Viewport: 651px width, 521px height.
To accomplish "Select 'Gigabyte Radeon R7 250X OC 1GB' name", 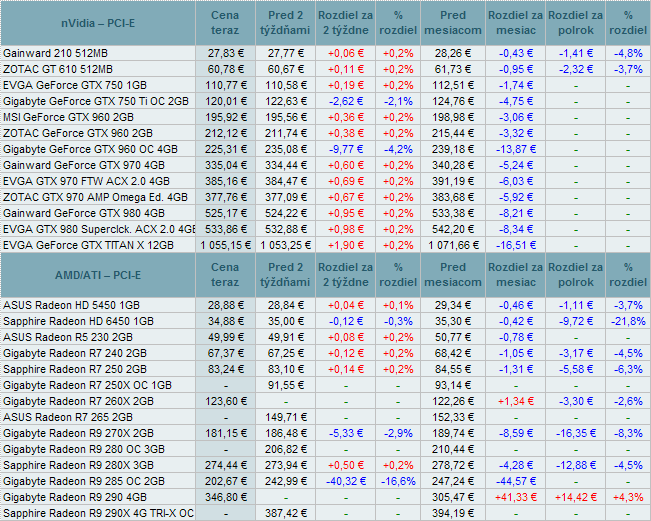I will pyautogui.click(x=88, y=385).
